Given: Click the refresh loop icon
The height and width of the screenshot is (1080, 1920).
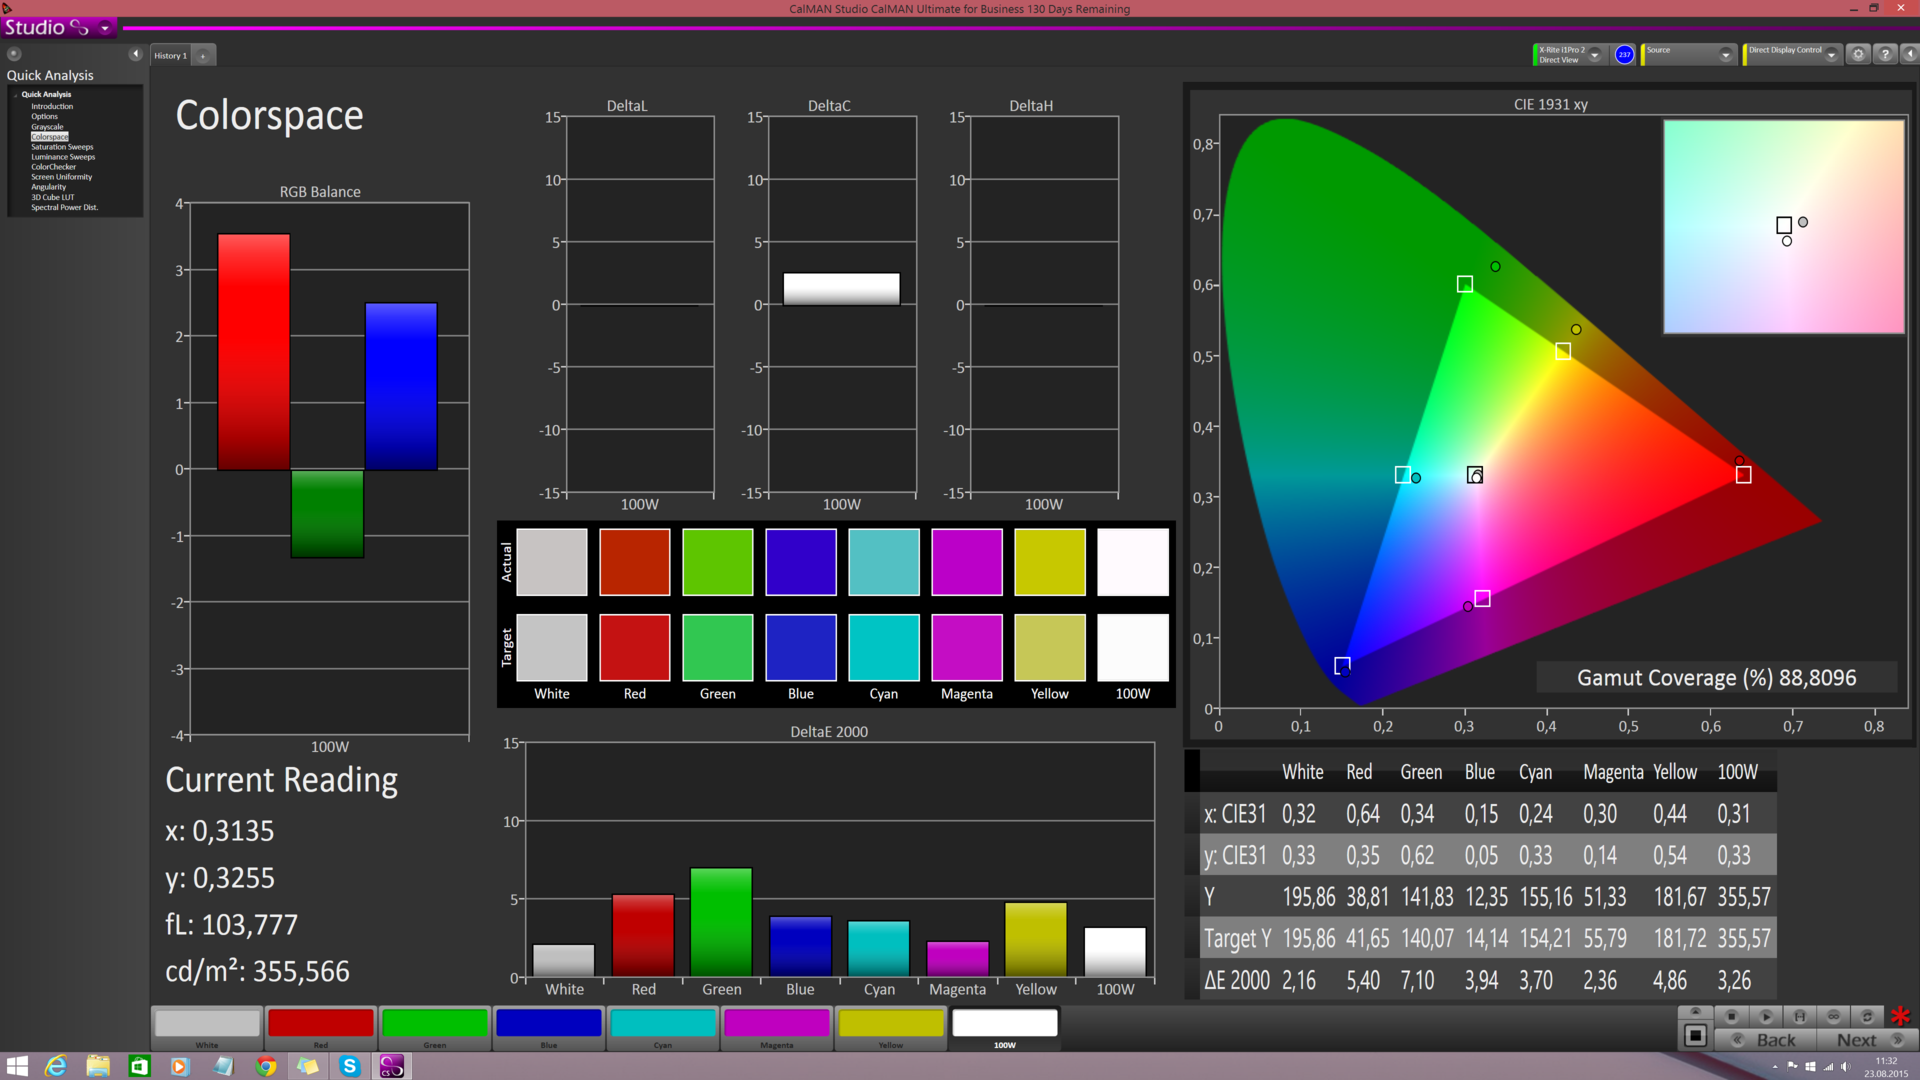Looking at the screenshot, I should tap(1867, 1016).
